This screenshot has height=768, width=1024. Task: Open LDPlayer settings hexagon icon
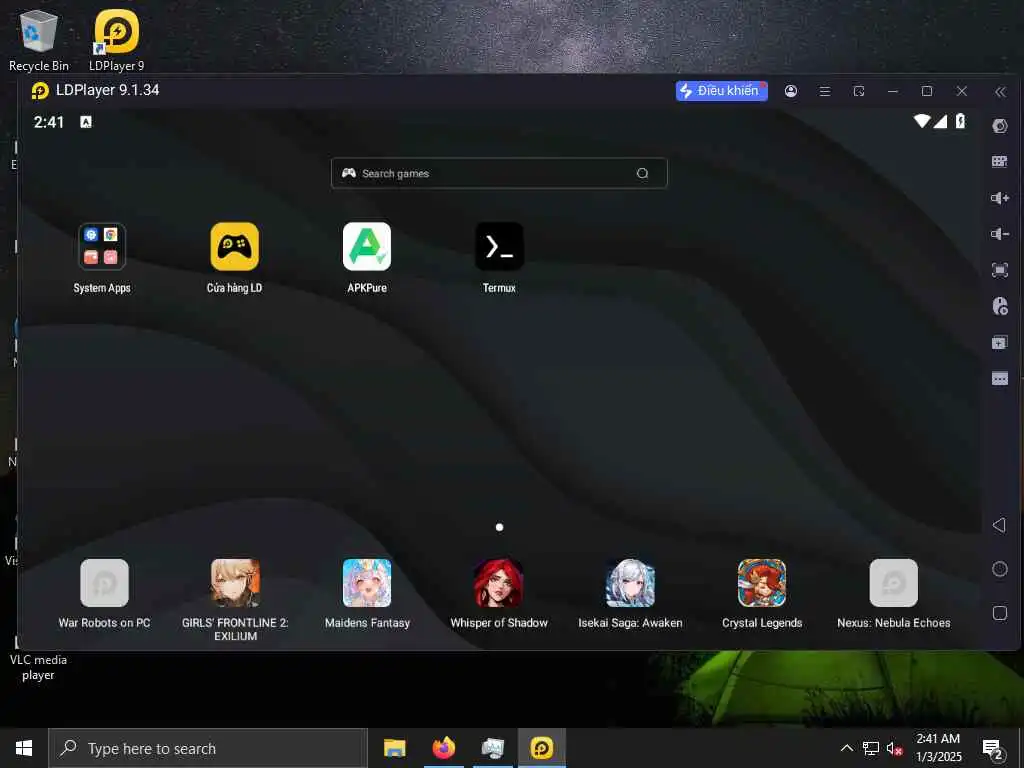coord(1000,126)
